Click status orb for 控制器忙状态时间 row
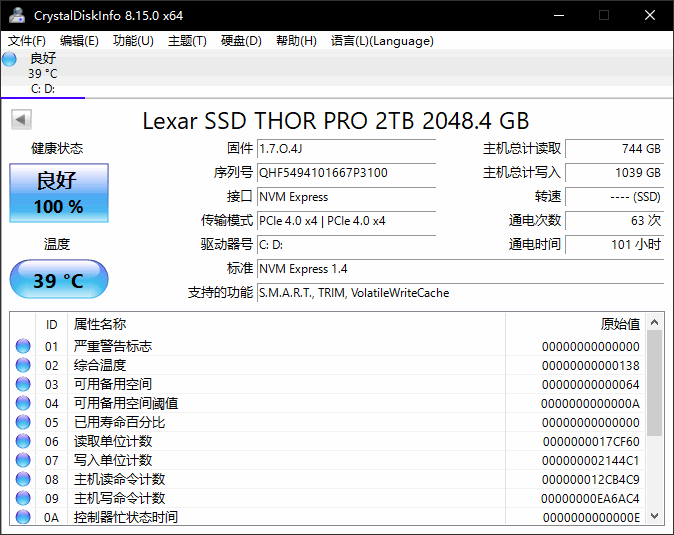Viewport: 674px width, 535px height. click(x=23, y=517)
